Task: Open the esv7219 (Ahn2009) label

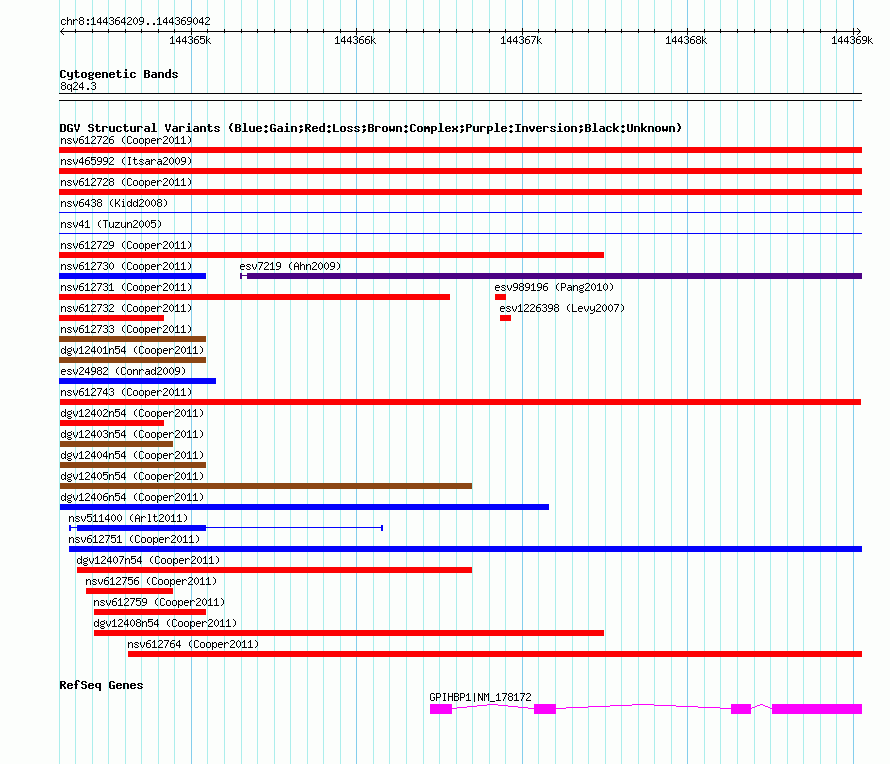Action: pyautogui.click(x=290, y=266)
